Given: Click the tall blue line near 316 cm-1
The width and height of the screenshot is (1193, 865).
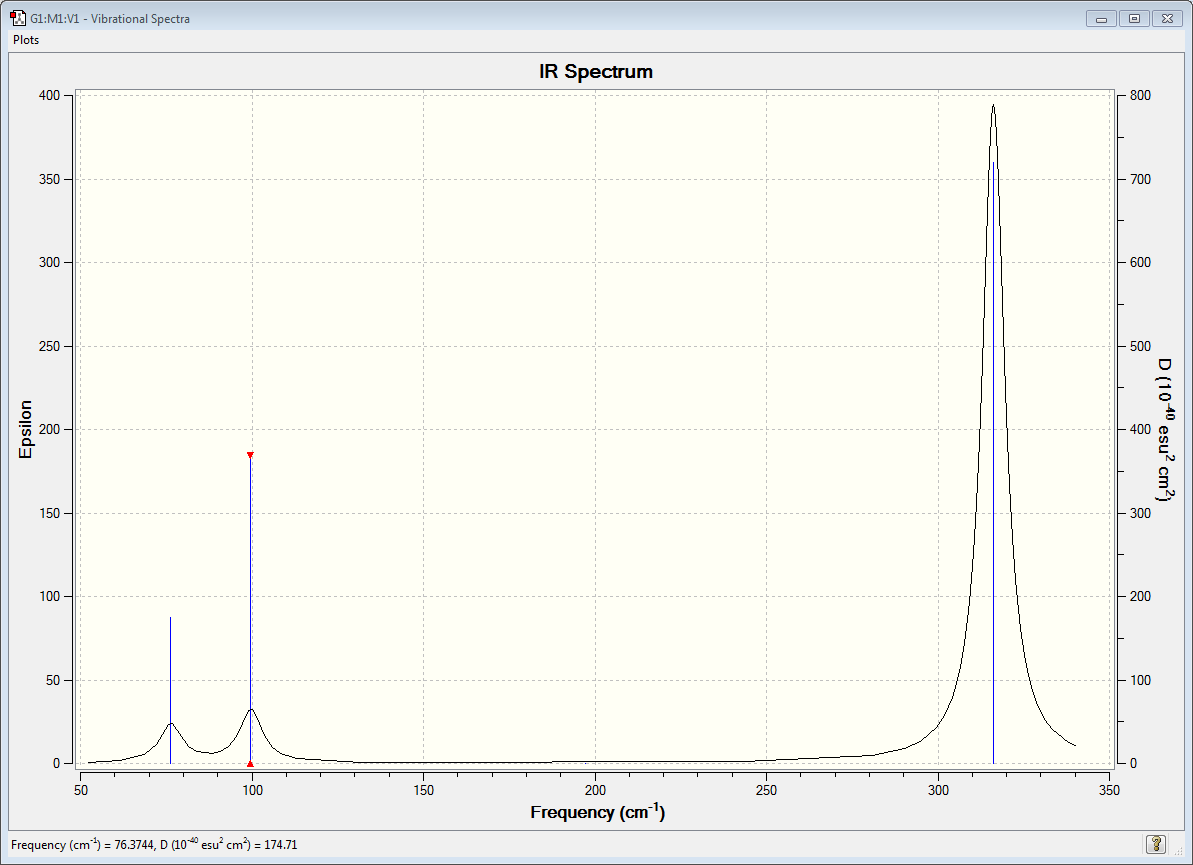Looking at the screenshot, I should 993,463.
